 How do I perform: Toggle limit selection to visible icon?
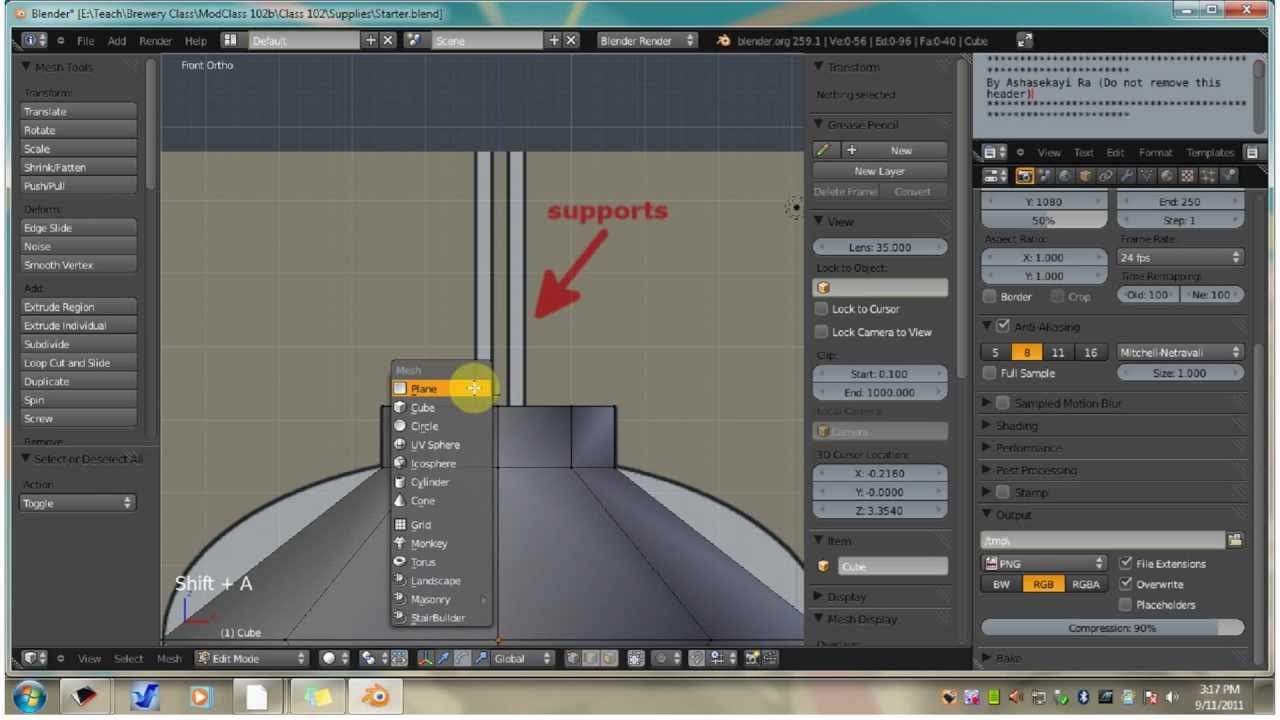tap(636, 658)
